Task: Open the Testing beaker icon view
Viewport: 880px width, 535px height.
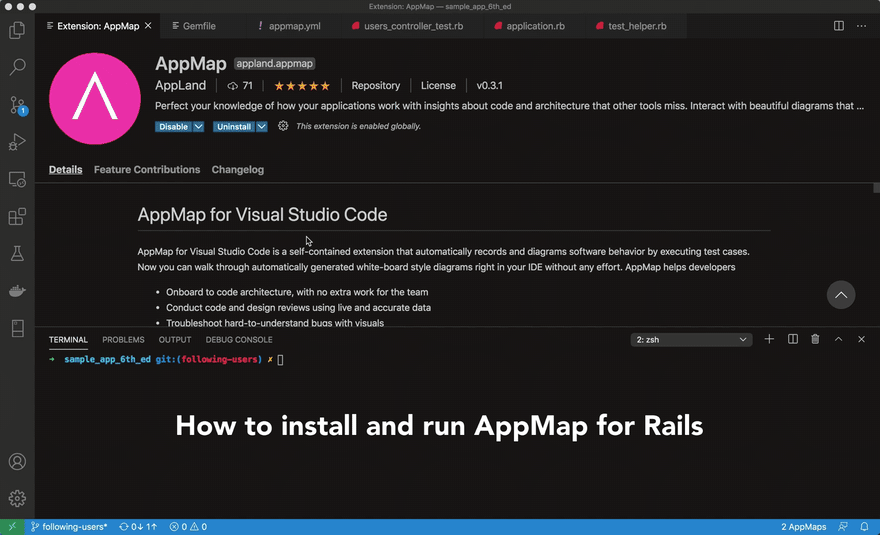Action: pyautogui.click(x=17, y=254)
